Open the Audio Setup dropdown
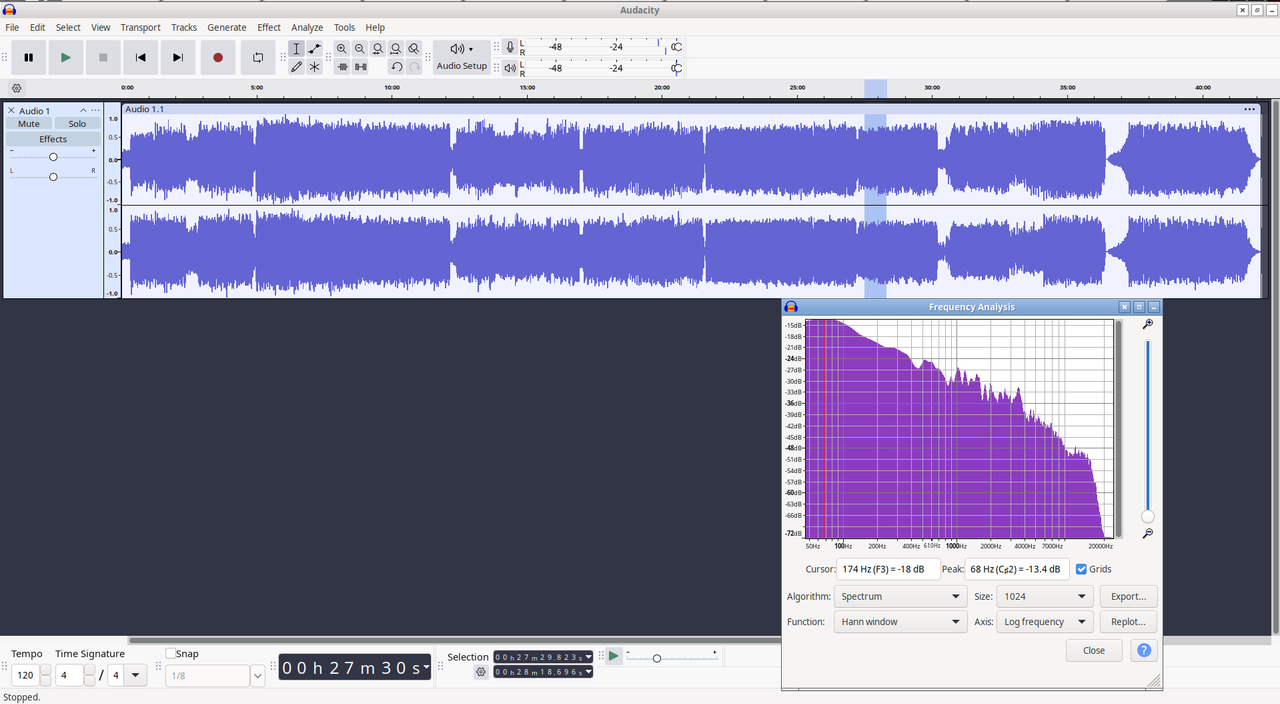1280x704 pixels. (461, 57)
